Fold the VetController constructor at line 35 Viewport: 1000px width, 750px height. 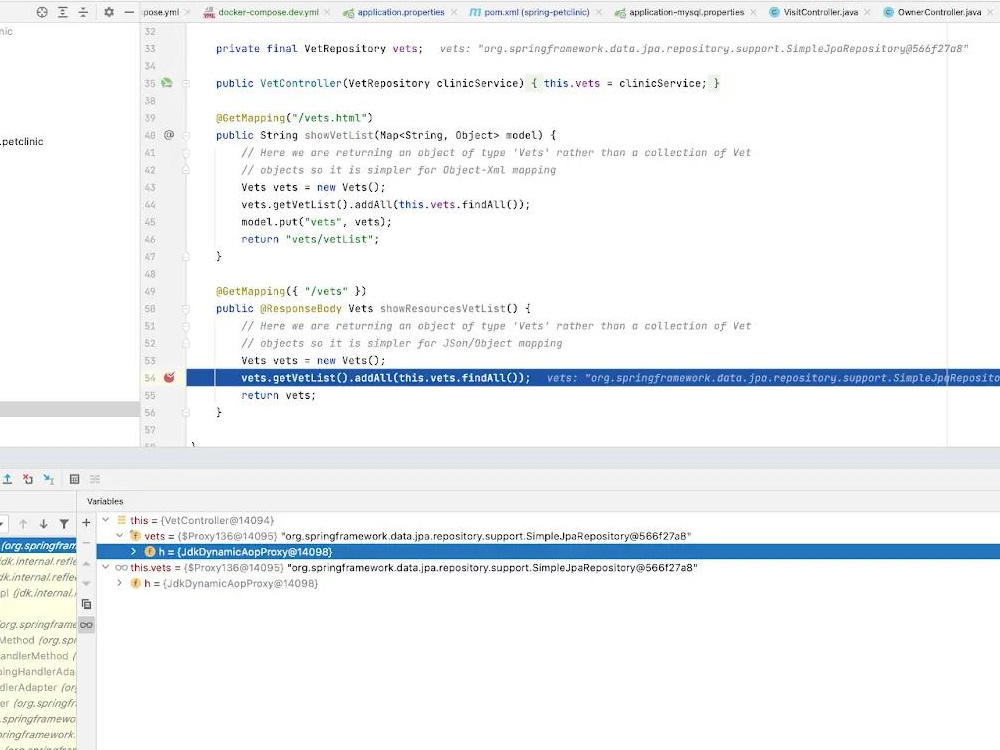click(x=186, y=83)
